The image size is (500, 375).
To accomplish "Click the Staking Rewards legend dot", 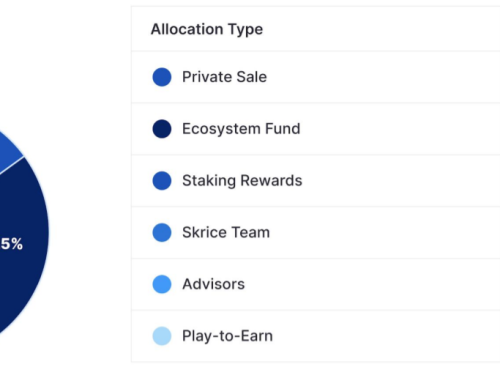I will tap(162, 181).
